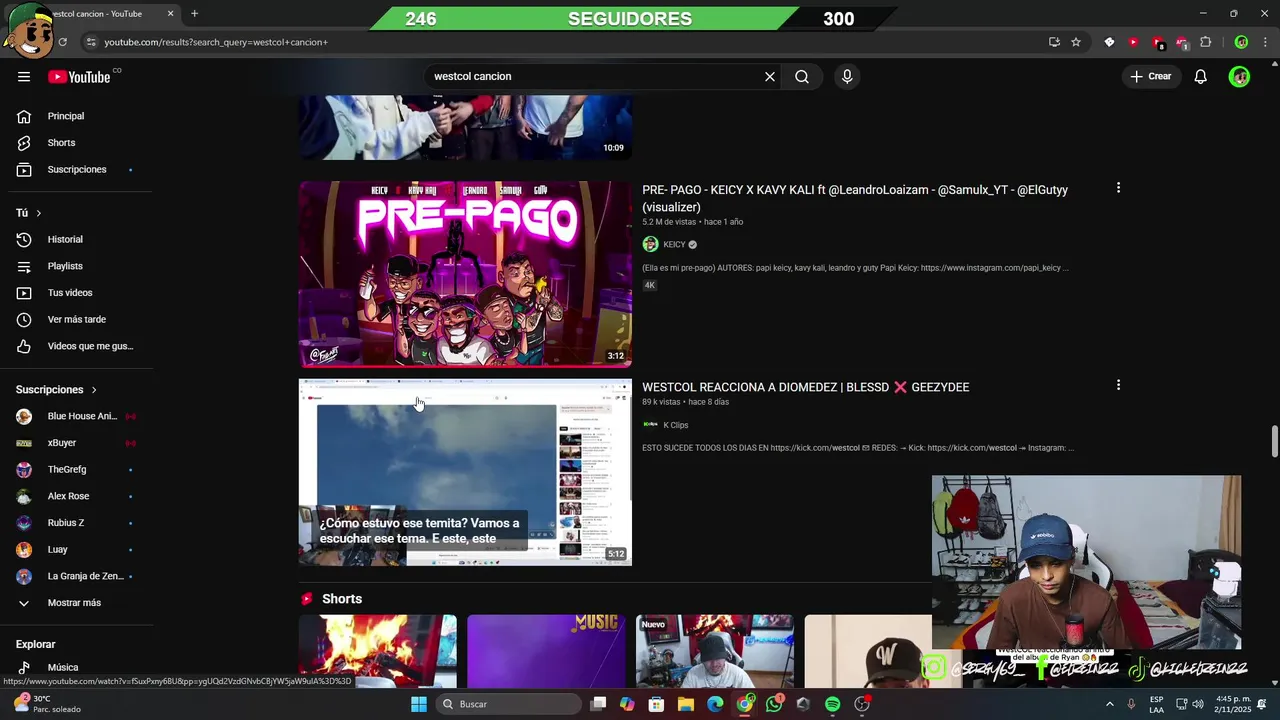This screenshot has width=1280, height=720.
Task: Open Ver más tarde list
Action: tap(77, 319)
